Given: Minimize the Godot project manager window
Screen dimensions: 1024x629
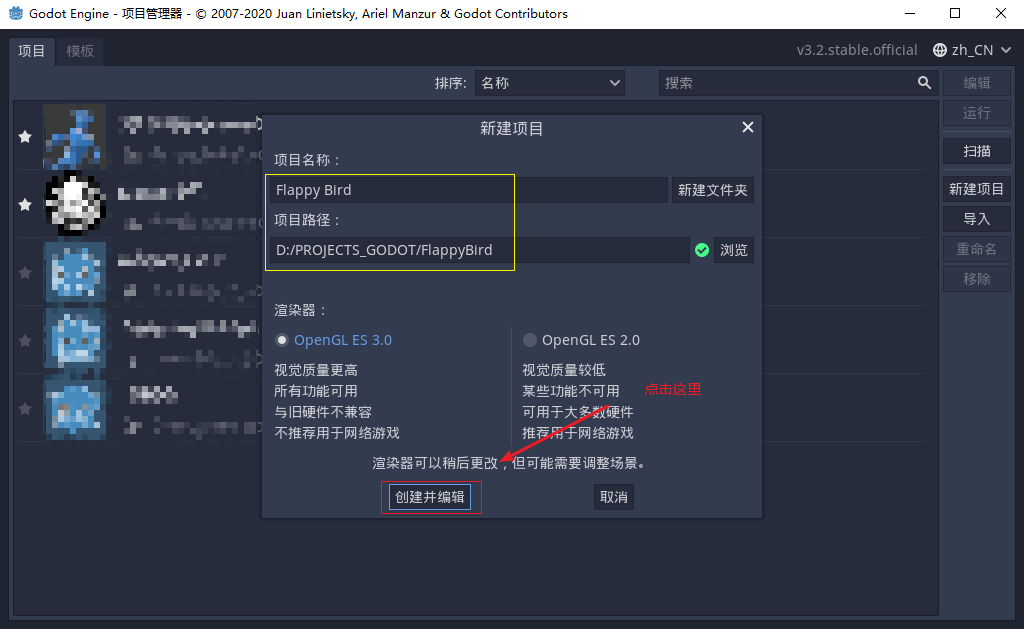Looking at the screenshot, I should coord(910,13).
